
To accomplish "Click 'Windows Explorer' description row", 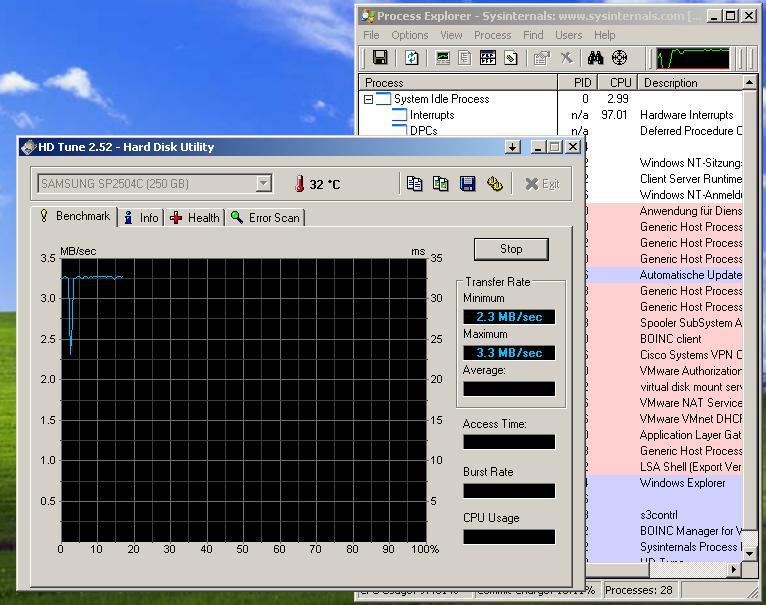I will [x=682, y=483].
